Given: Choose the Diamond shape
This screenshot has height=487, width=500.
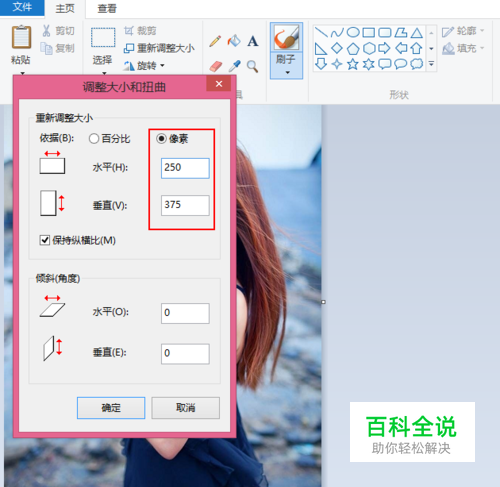Looking at the screenshot, I should (337, 48).
